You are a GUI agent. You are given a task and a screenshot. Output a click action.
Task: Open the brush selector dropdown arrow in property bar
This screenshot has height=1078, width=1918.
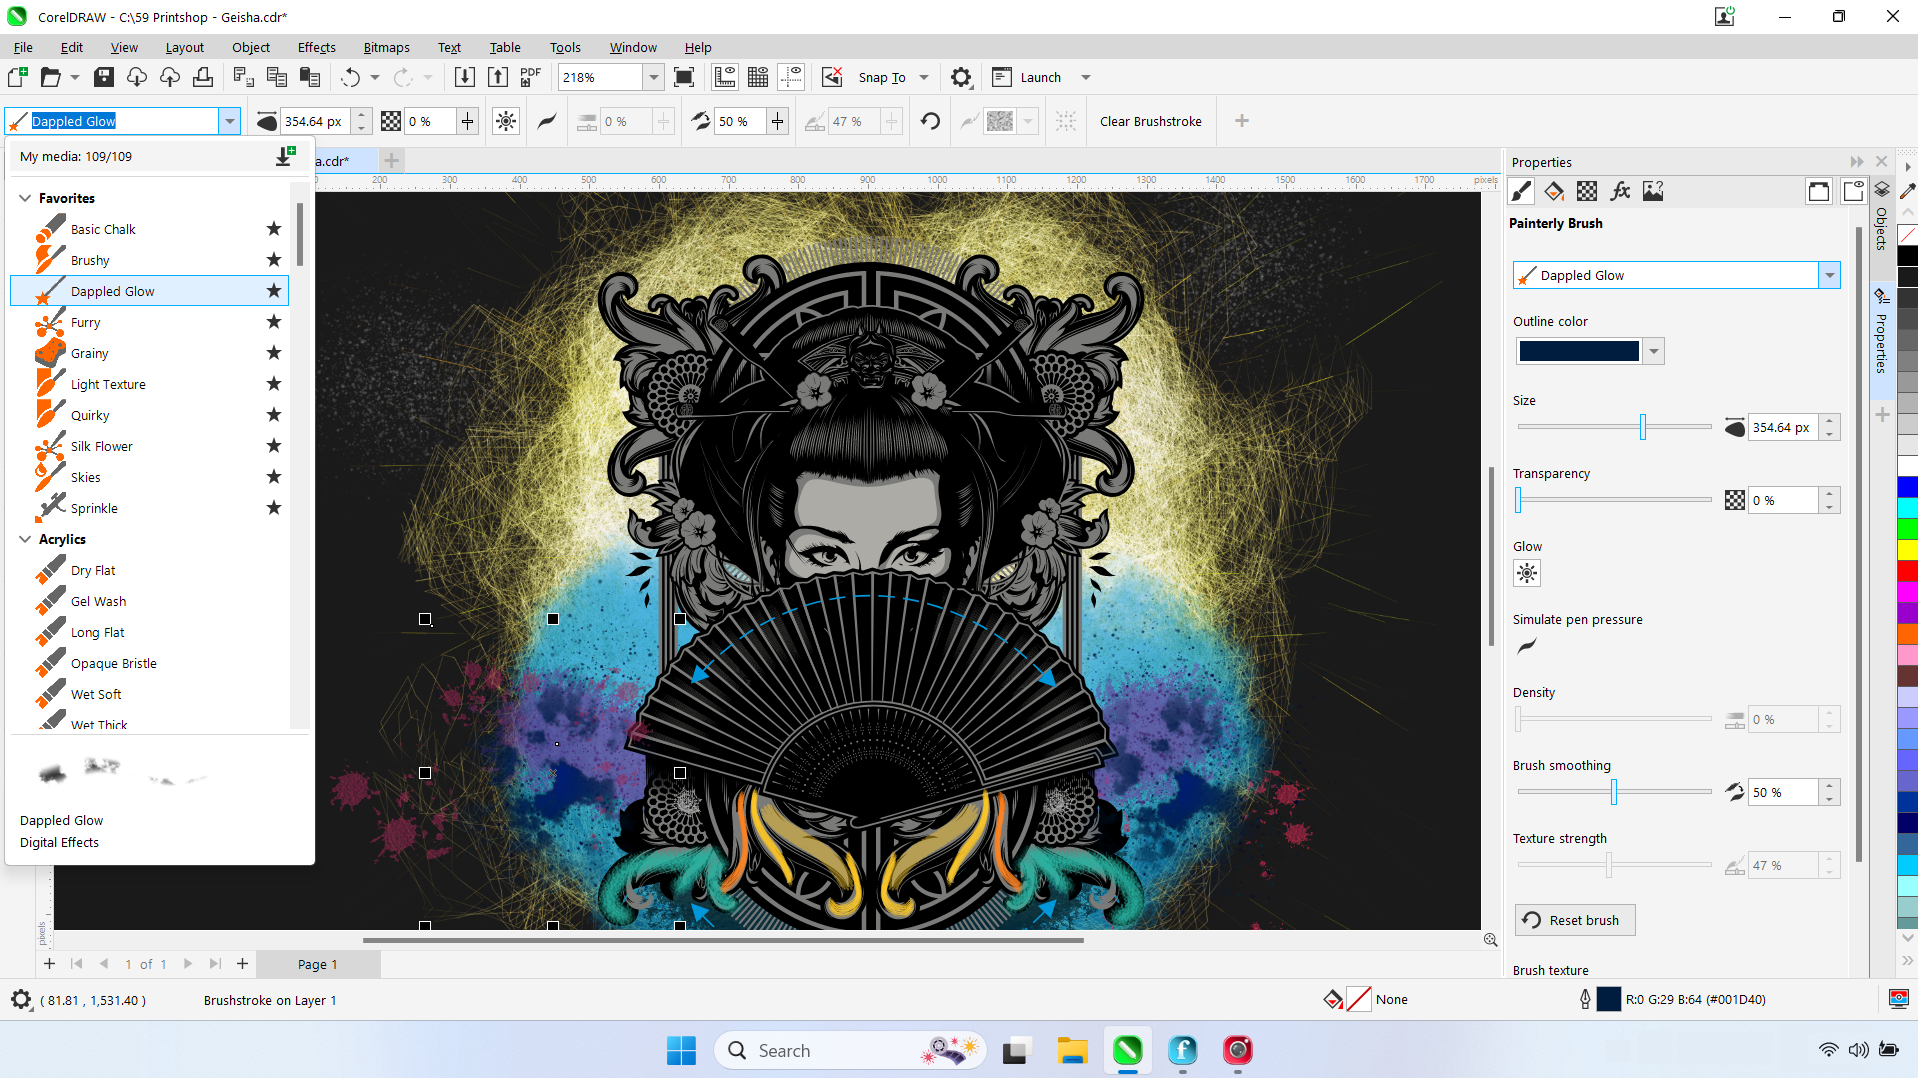(x=230, y=121)
